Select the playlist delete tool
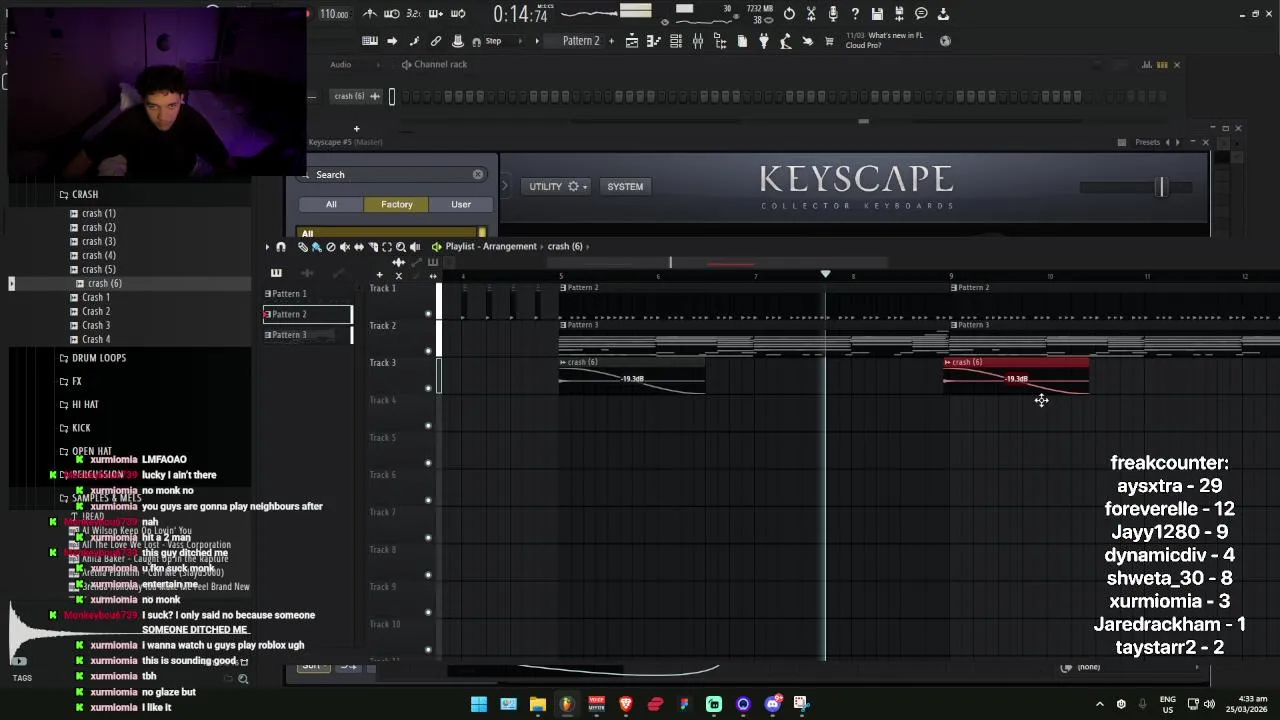1280x720 pixels. pyautogui.click(x=331, y=247)
